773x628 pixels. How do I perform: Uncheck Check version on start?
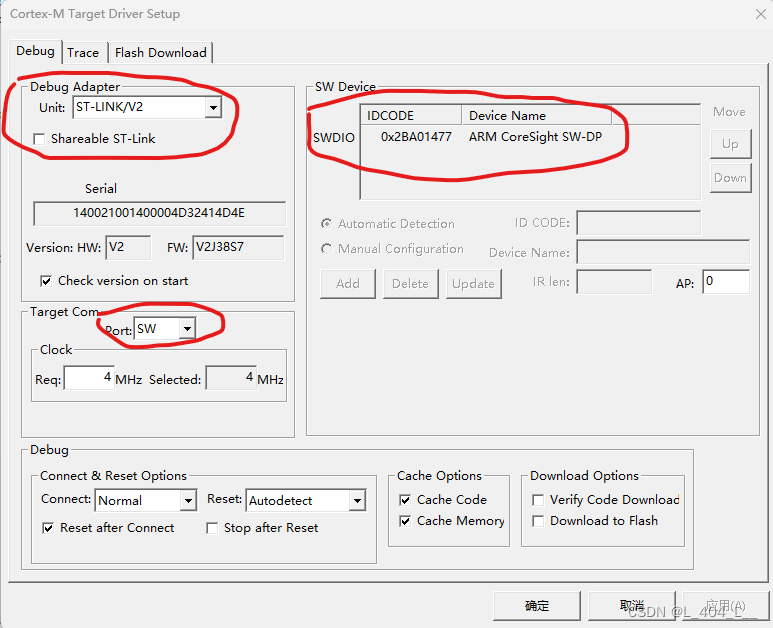(x=46, y=281)
